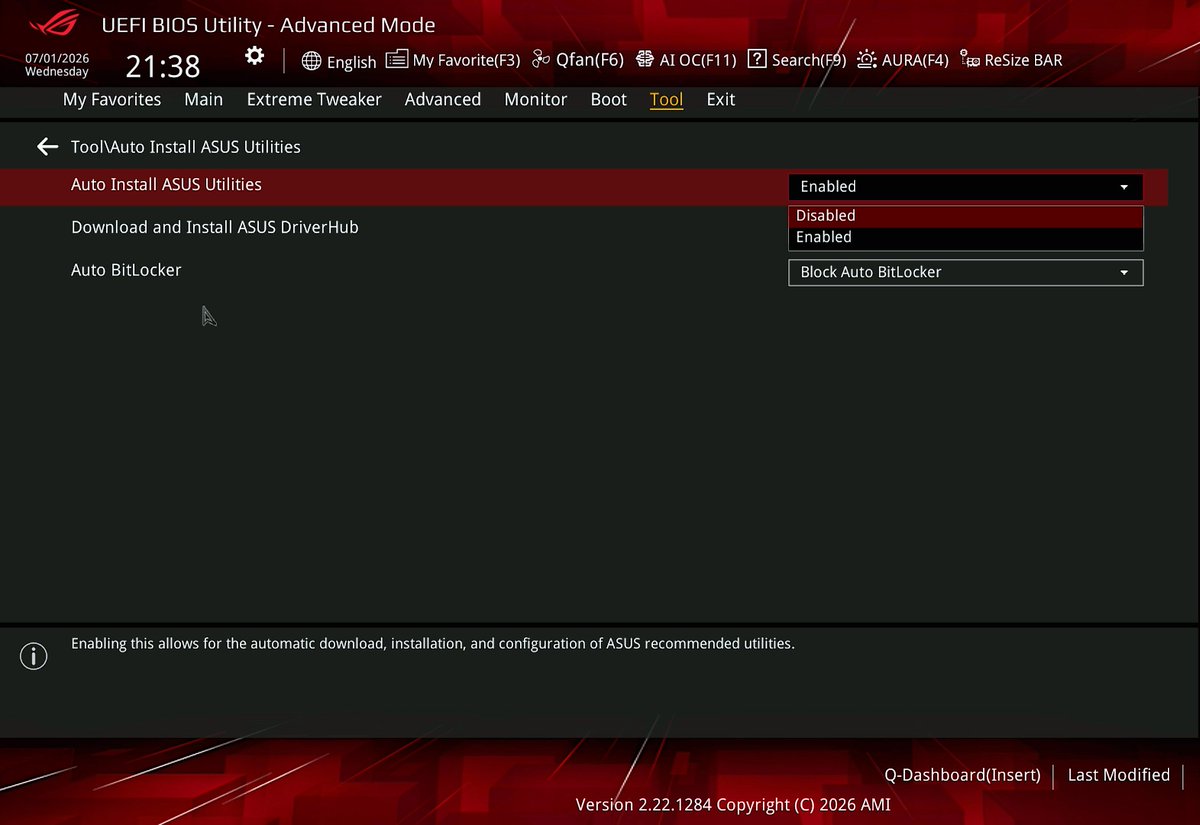Open the Boot tab
The height and width of the screenshot is (825, 1200).
(x=609, y=99)
